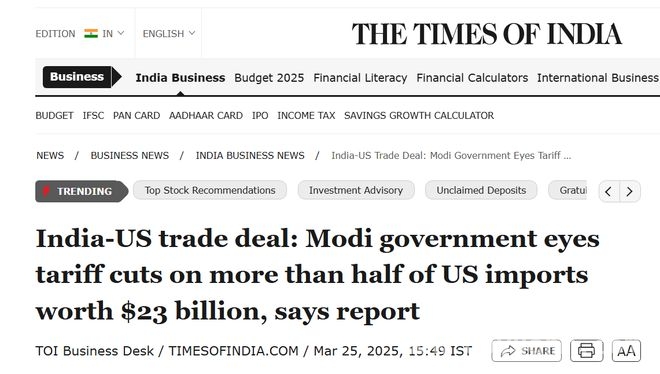Open the INCOME TAX link
This screenshot has height=374, width=660.
tap(306, 115)
